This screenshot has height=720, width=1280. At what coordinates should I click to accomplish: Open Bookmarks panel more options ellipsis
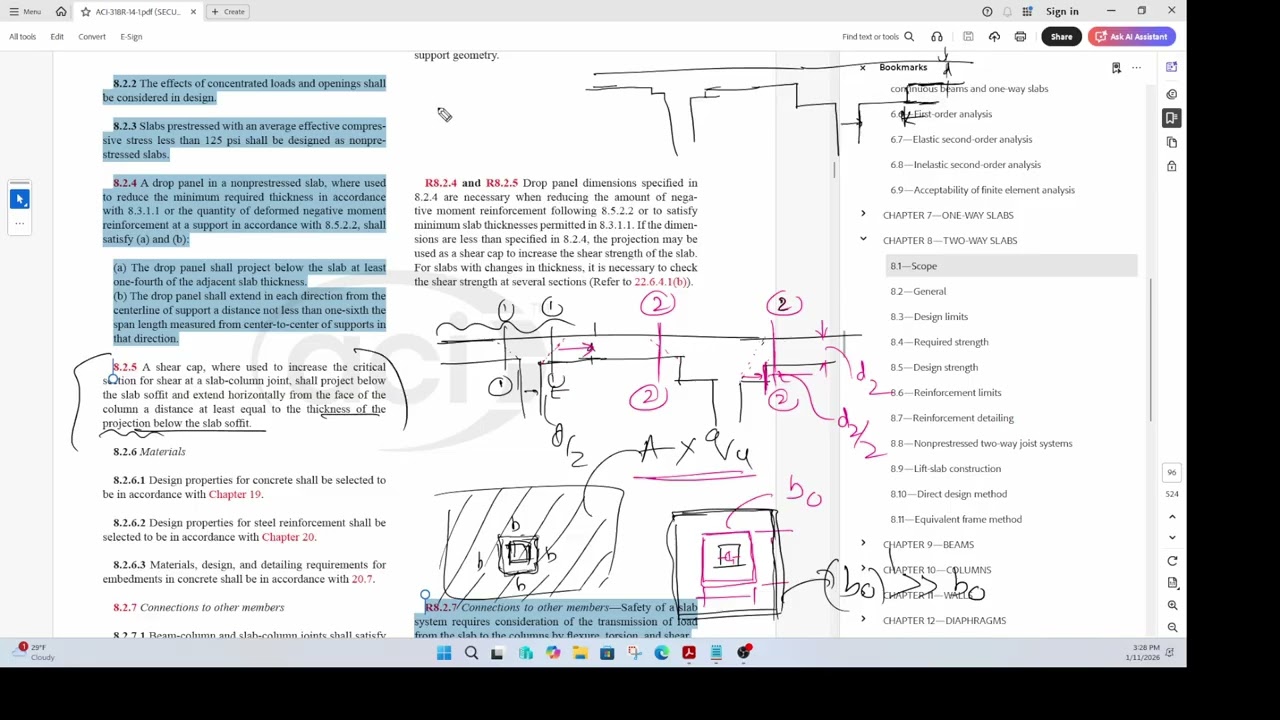click(1136, 67)
